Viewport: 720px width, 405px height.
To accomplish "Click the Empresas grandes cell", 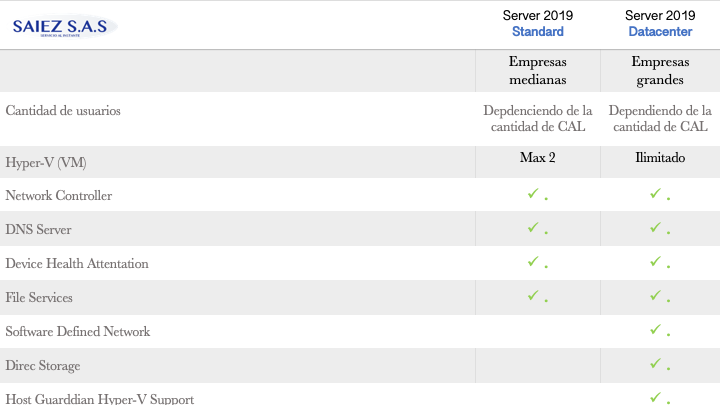I will tap(660, 70).
